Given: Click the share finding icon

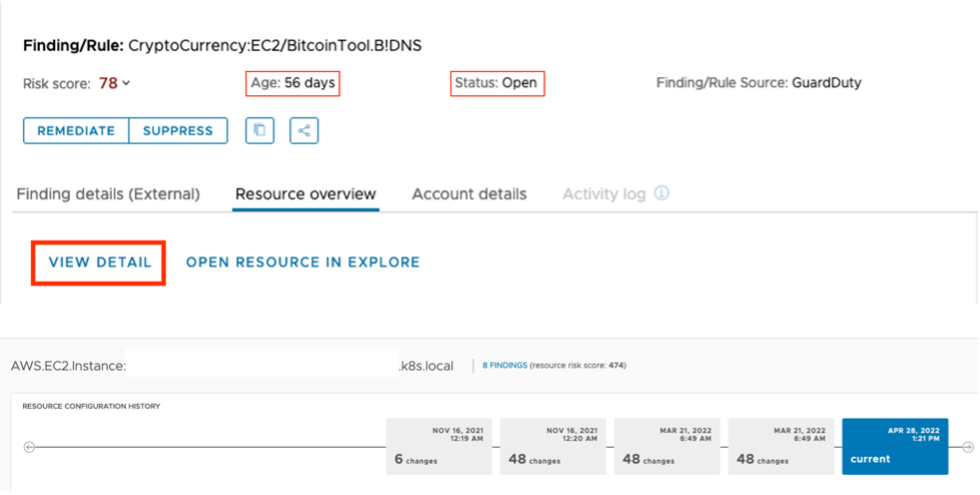Looking at the screenshot, I should tap(304, 130).
